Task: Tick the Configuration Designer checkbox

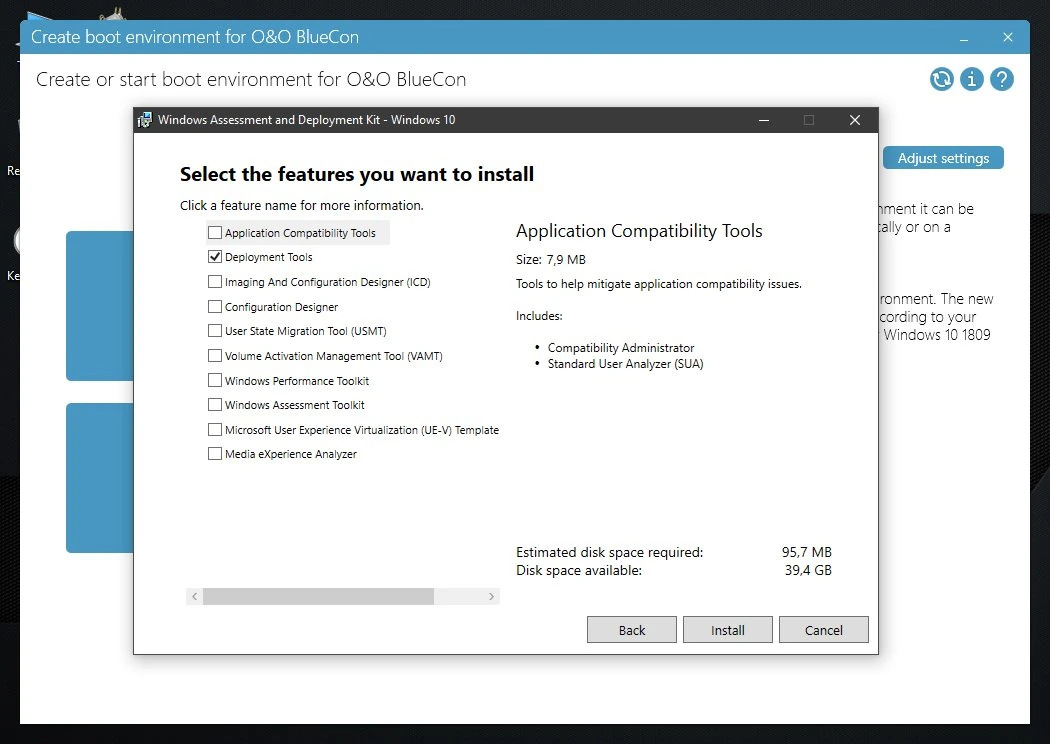Action: pos(215,306)
